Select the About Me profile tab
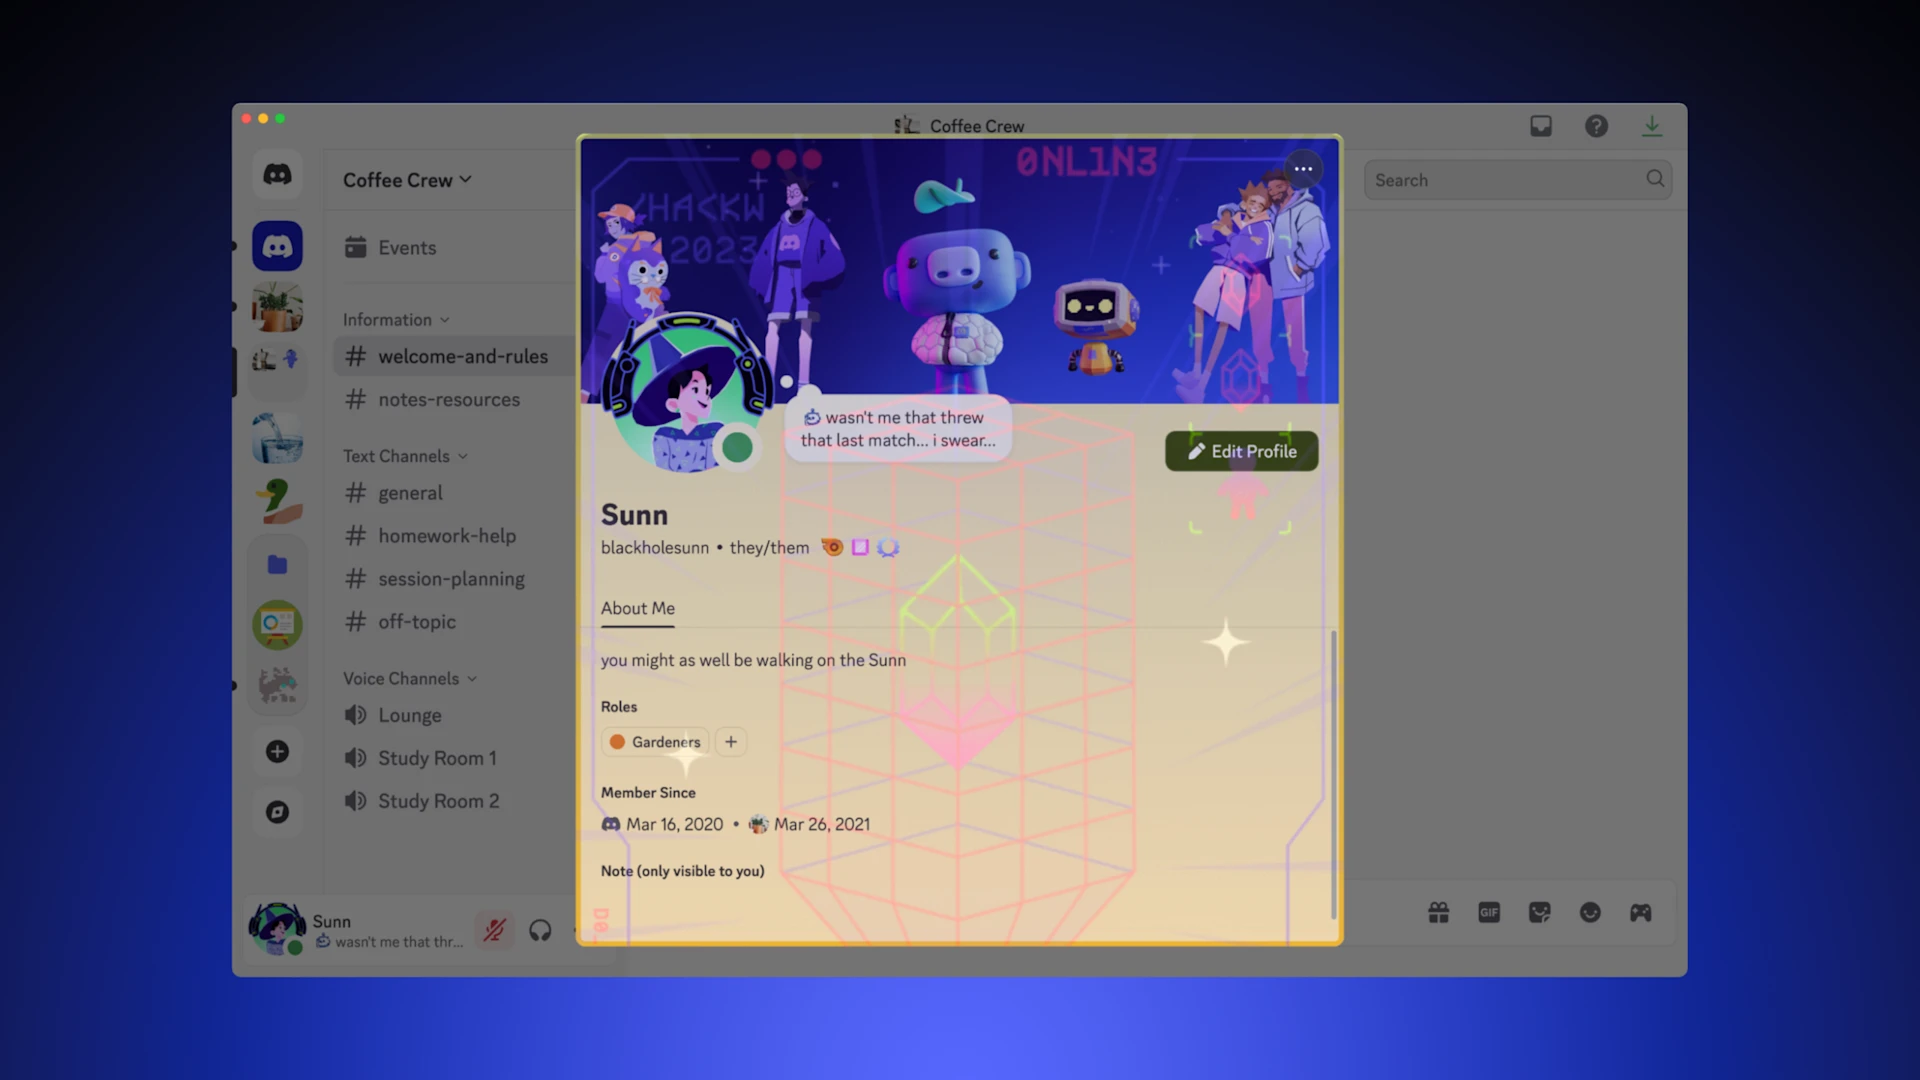This screenshot has height=1080, width=1920. (637, 608)
